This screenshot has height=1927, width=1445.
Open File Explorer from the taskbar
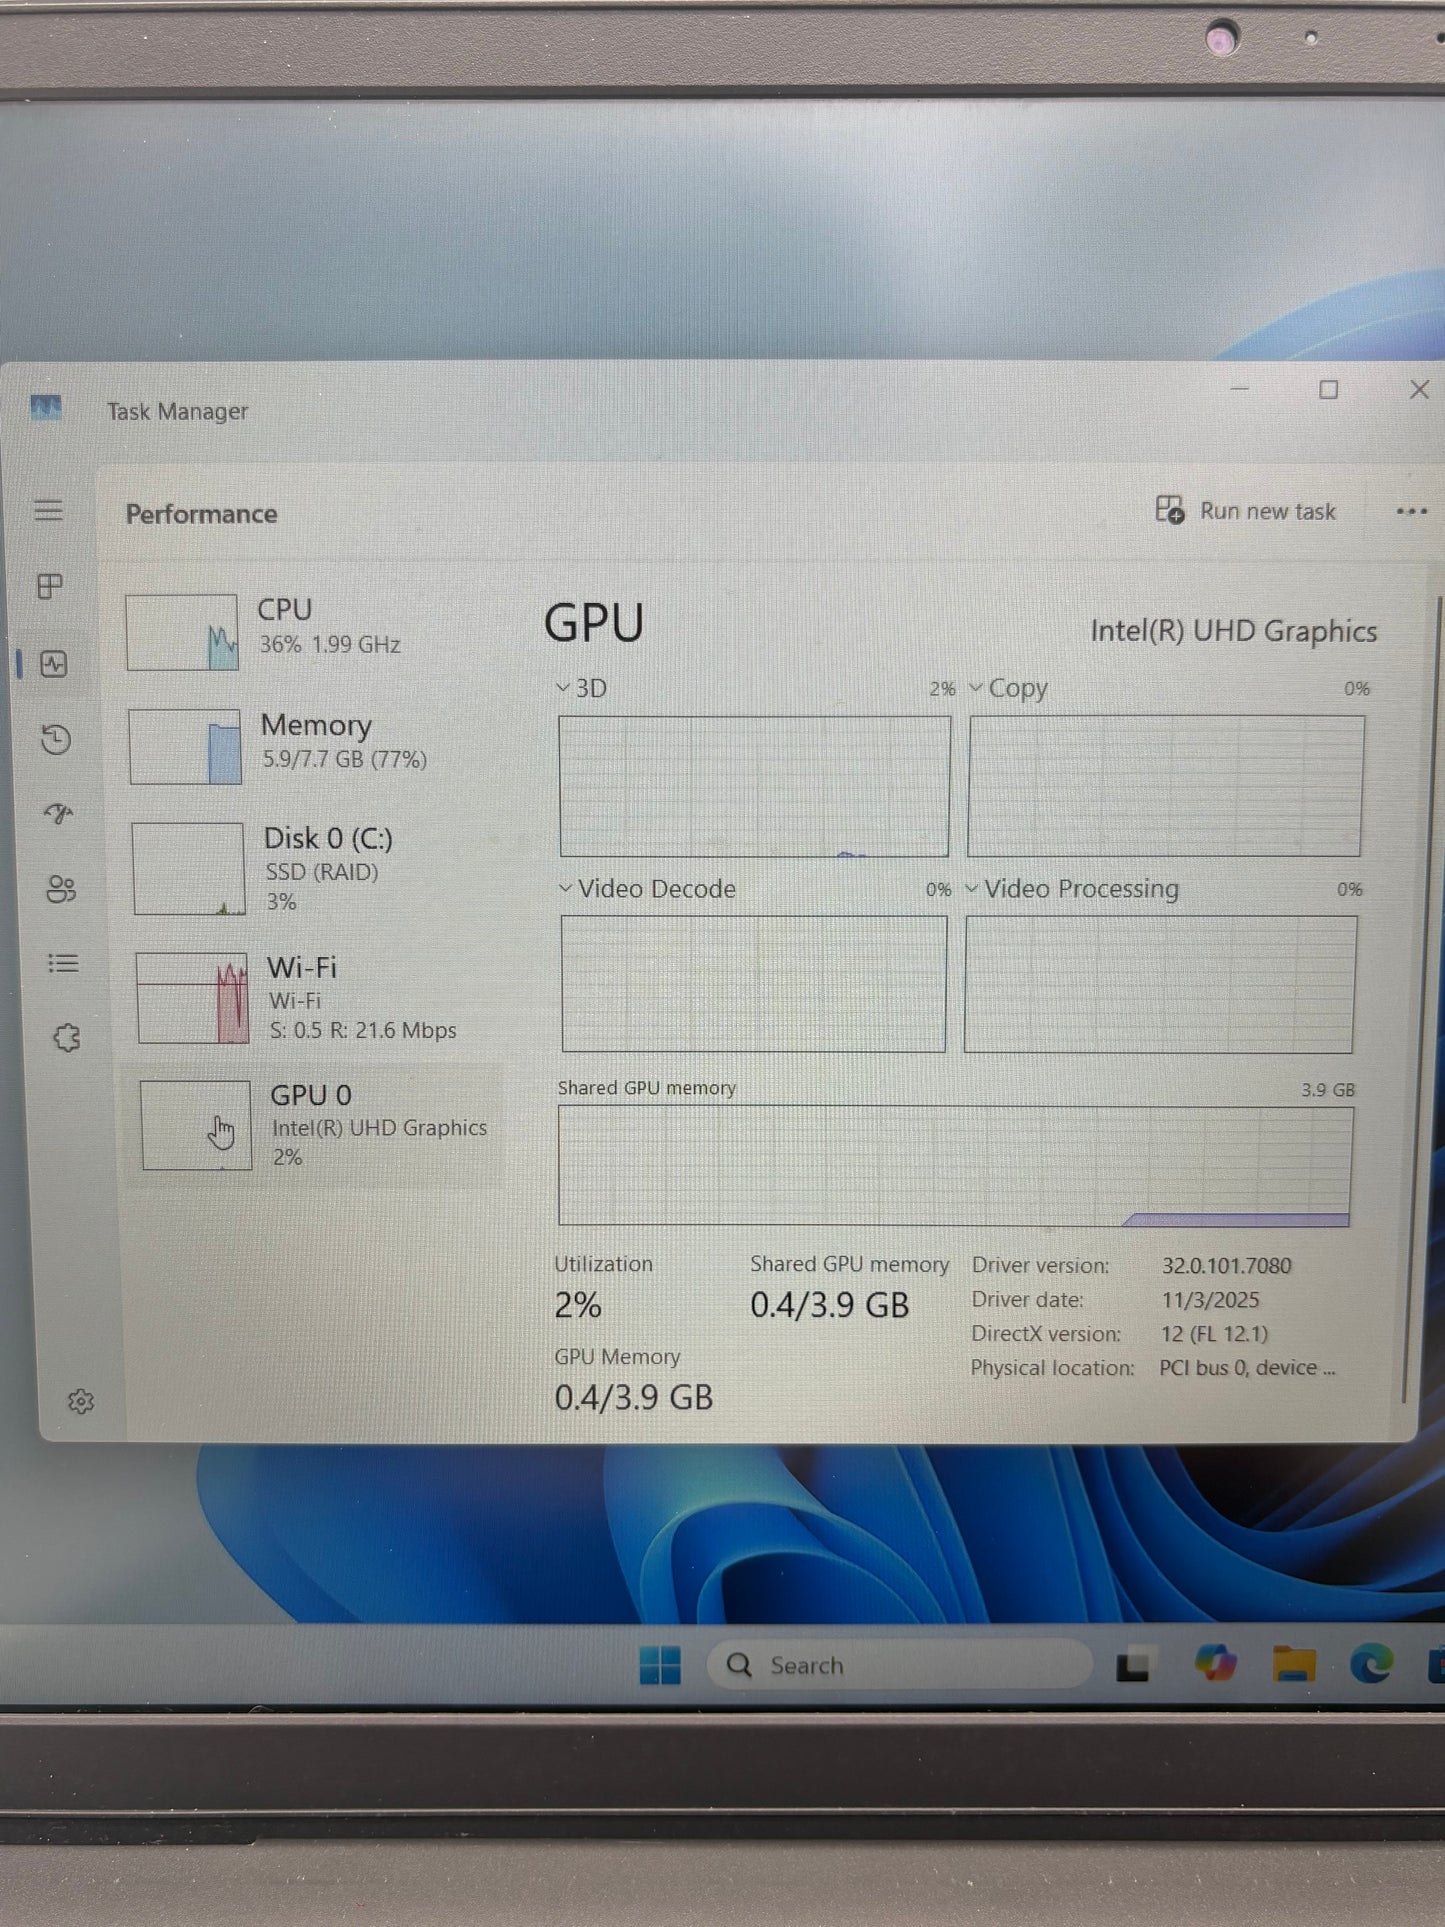pos(1293,1664)
